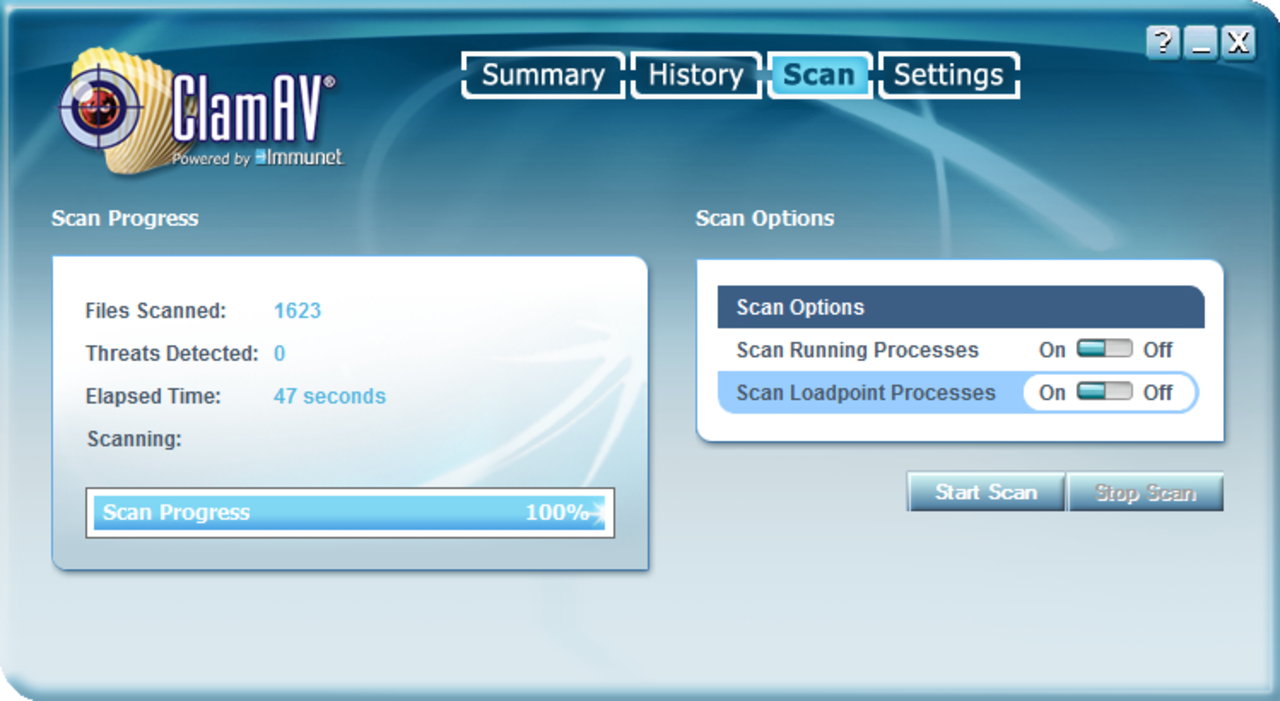1280x701 pixels.
Task: Switch to the Summary tab
Action: pos(543,75)
